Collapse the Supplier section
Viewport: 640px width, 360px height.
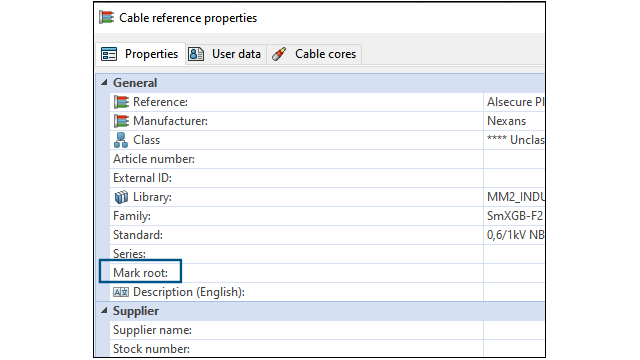click(x=104, y=311)
